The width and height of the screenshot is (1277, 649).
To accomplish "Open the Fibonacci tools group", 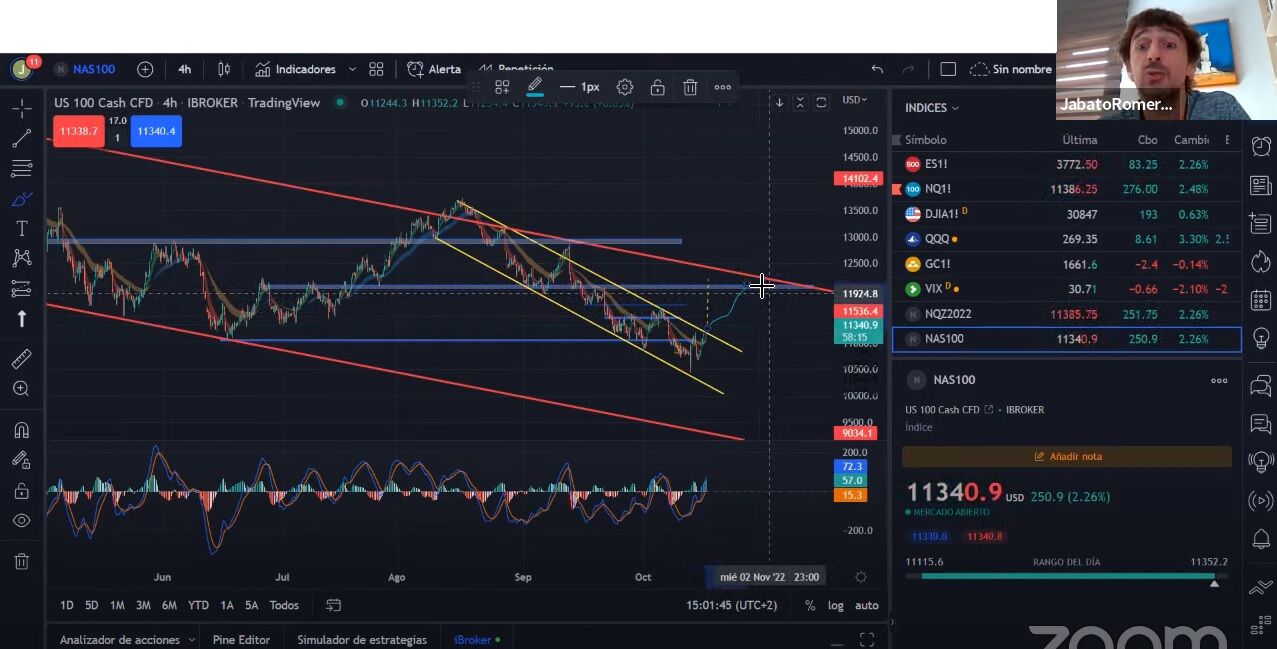I will (x=21, y=168).
